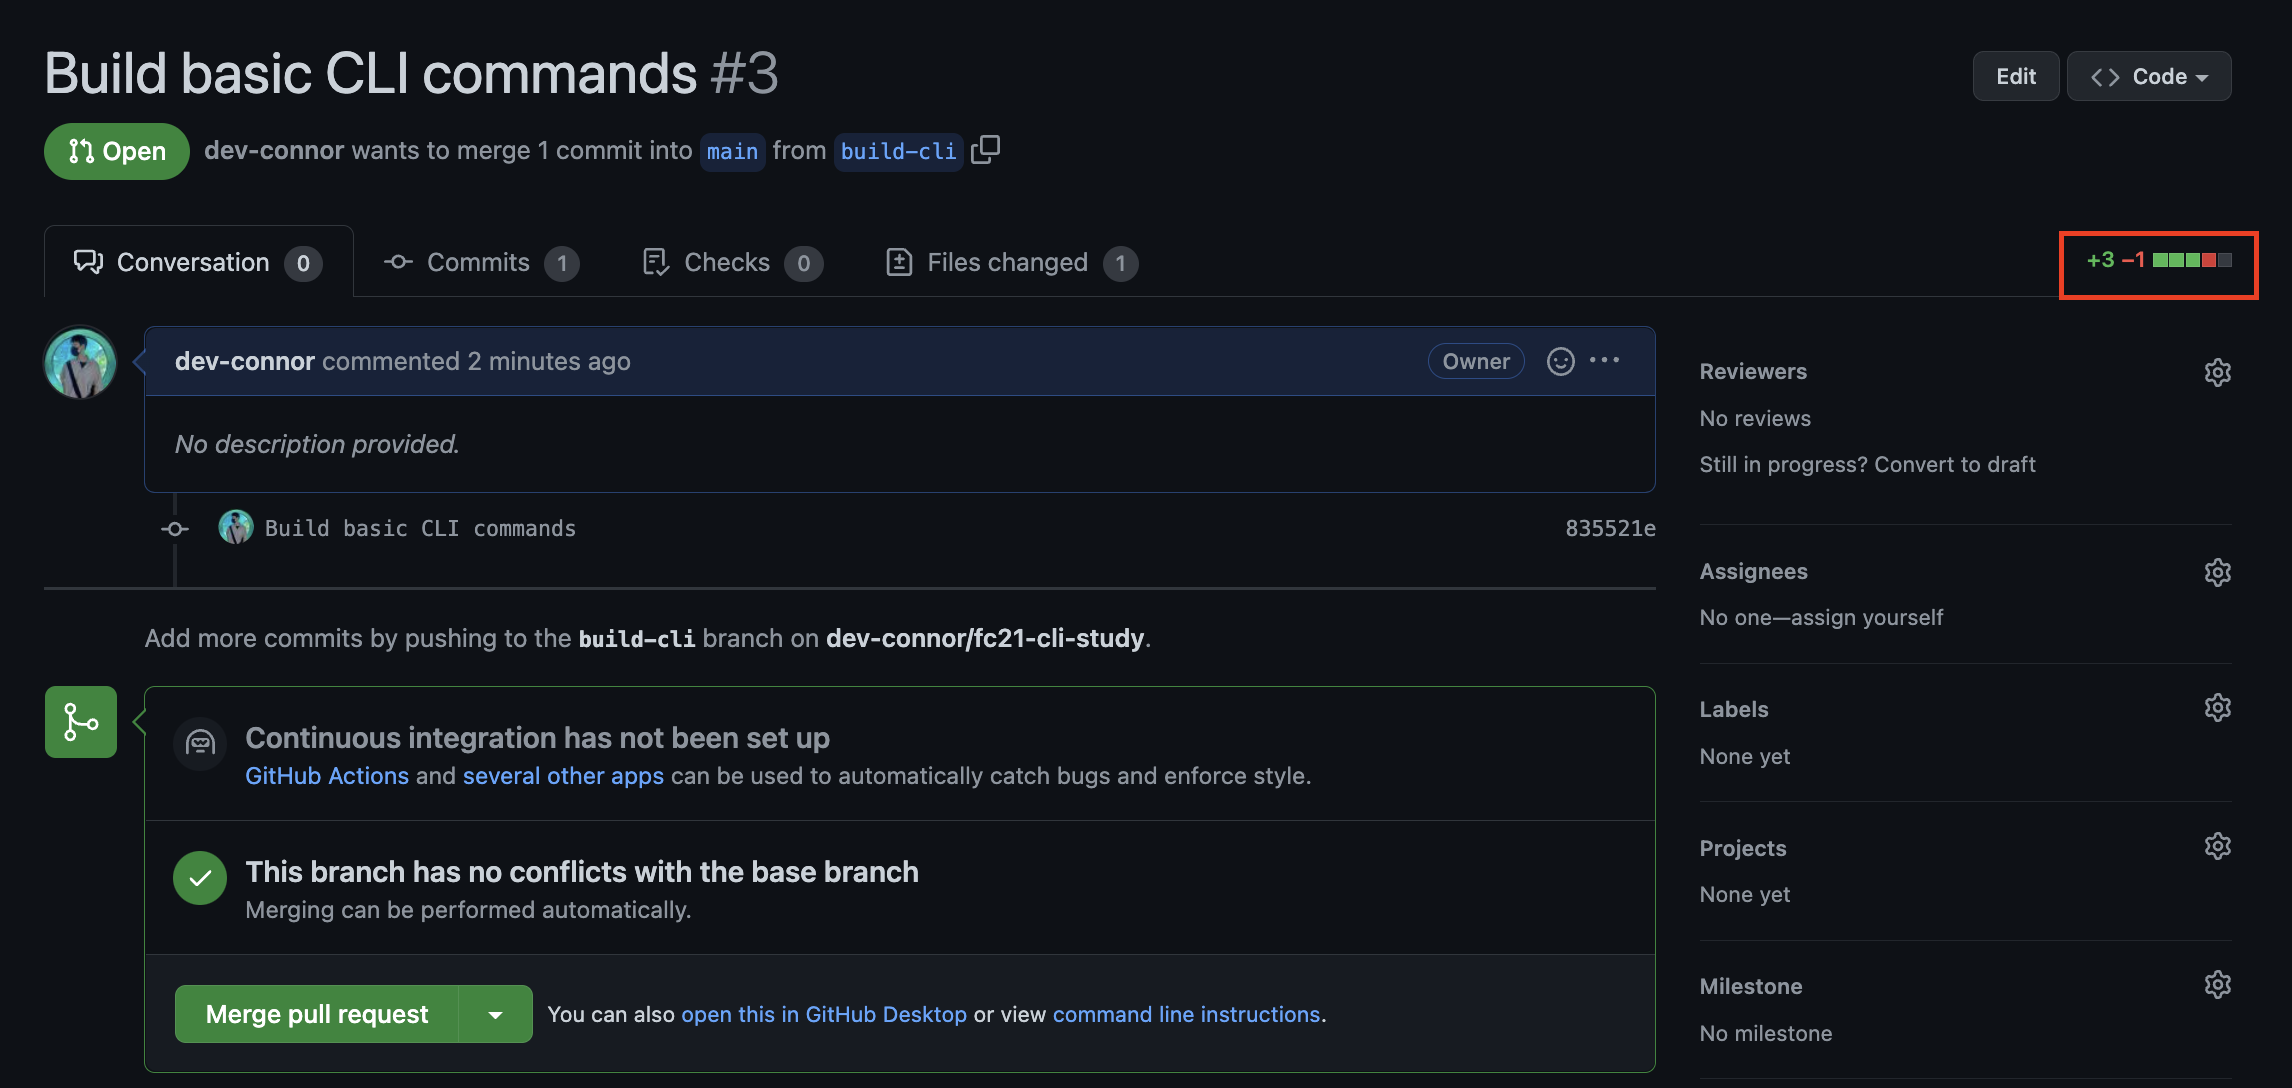Open the Labels gear settings
This screenshot has width=2292, height=1088.
tap(2217, 708)
